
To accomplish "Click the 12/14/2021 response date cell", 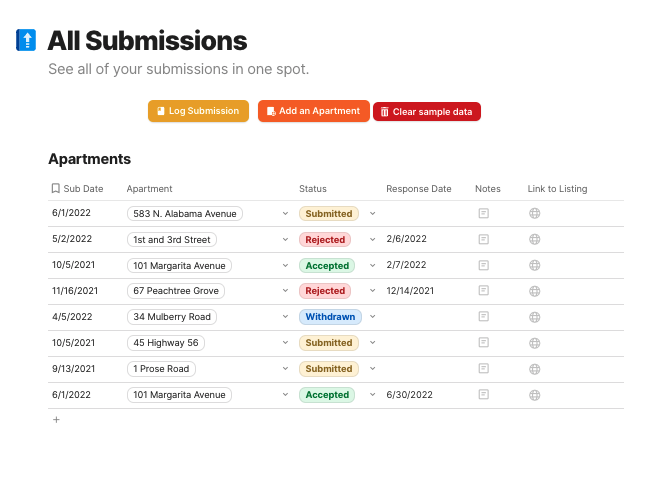I will (410, 291).
